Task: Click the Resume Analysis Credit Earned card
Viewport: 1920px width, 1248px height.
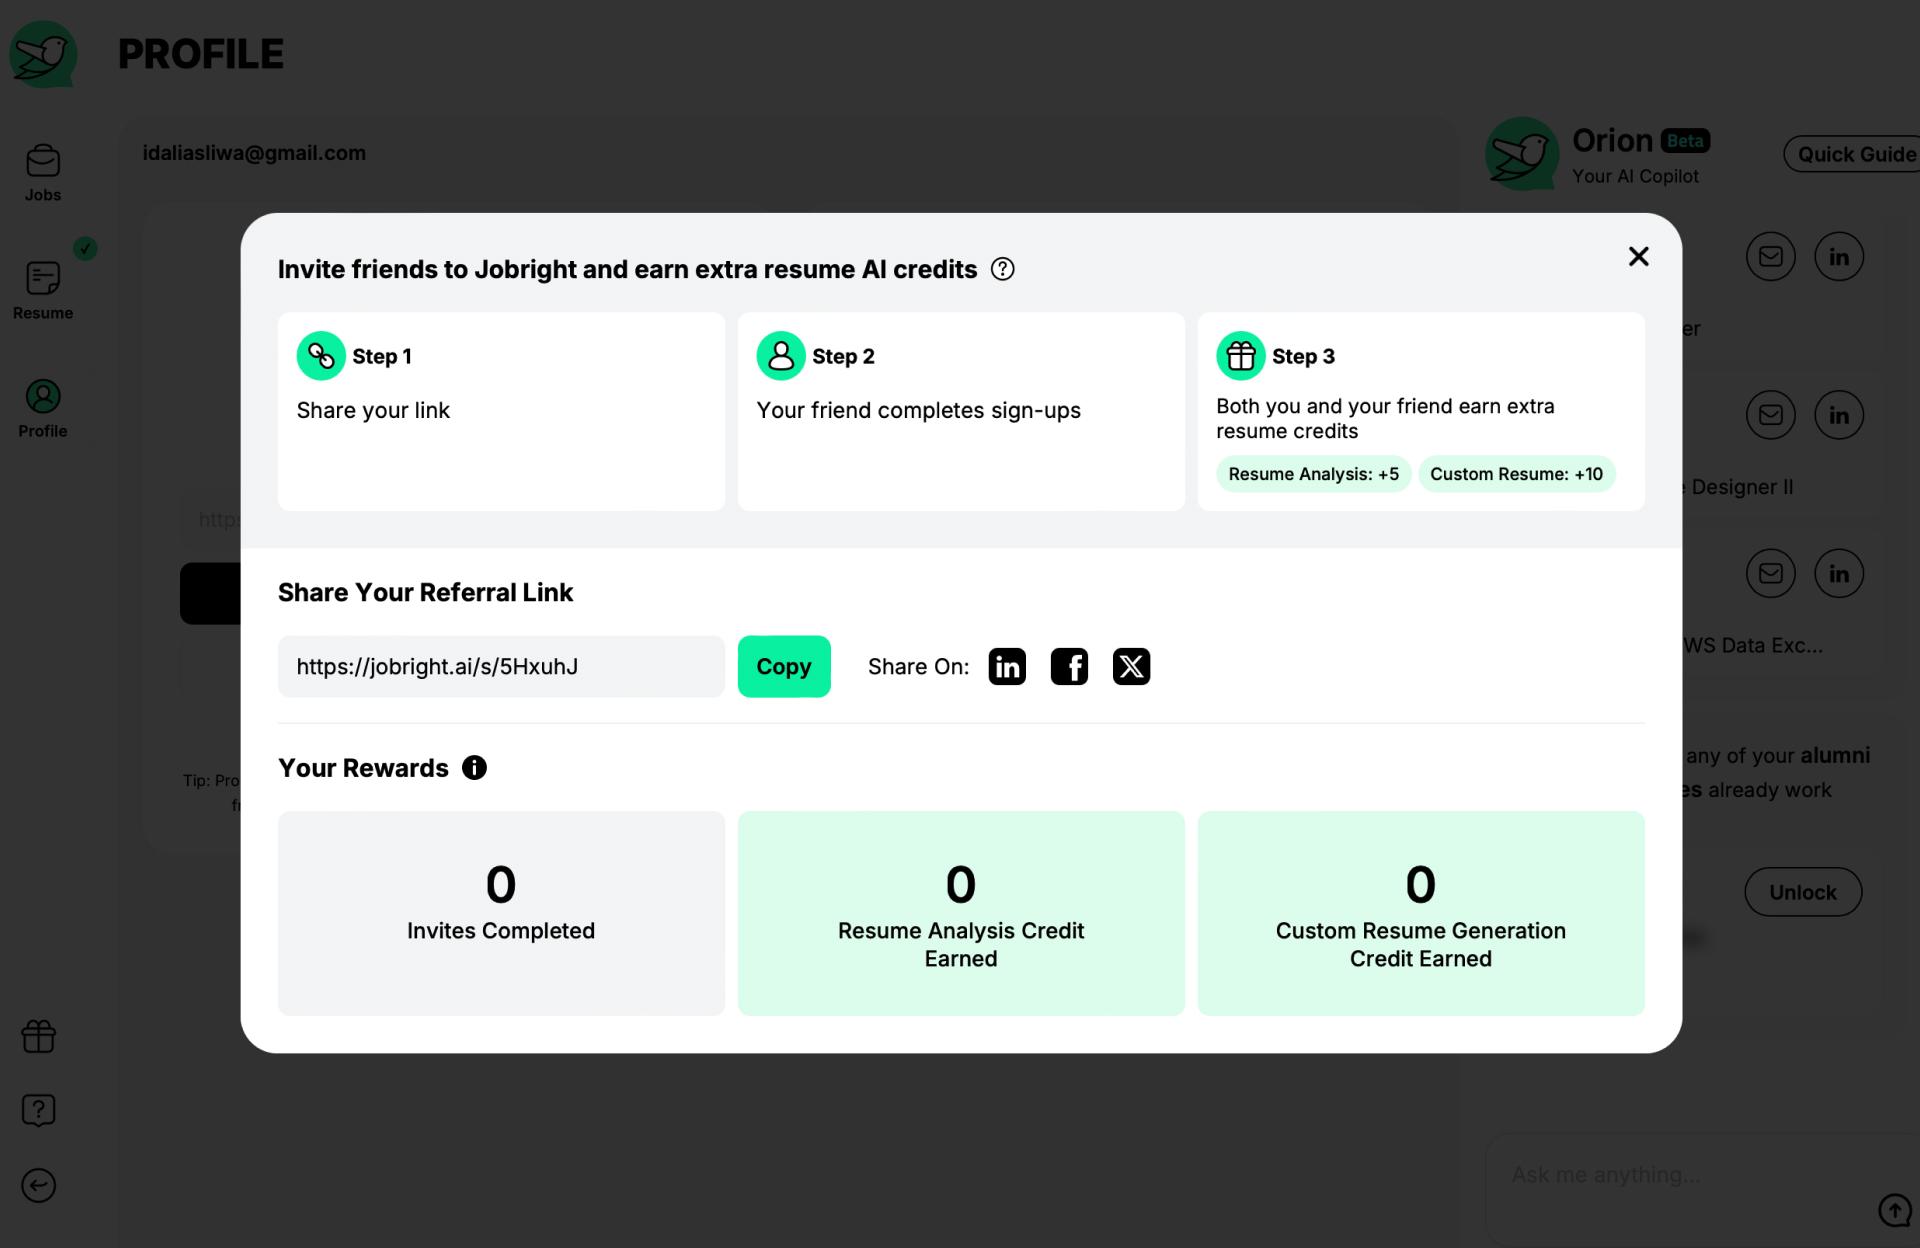Action: 960,912
